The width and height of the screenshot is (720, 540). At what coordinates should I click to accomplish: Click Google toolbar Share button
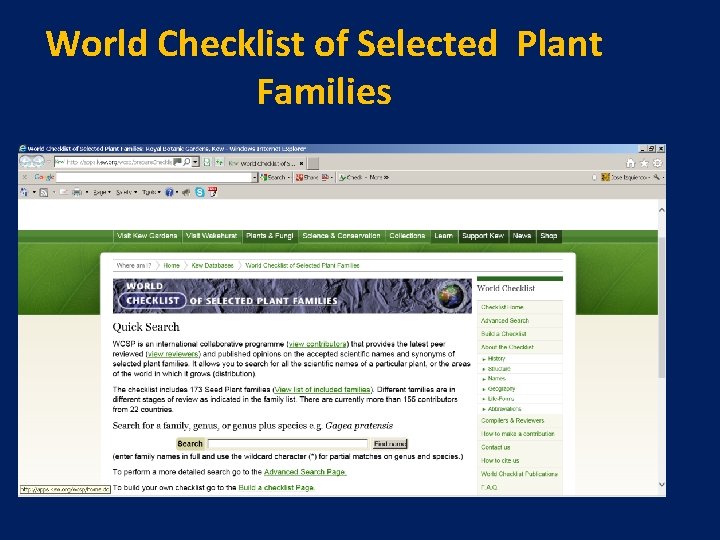307,177
